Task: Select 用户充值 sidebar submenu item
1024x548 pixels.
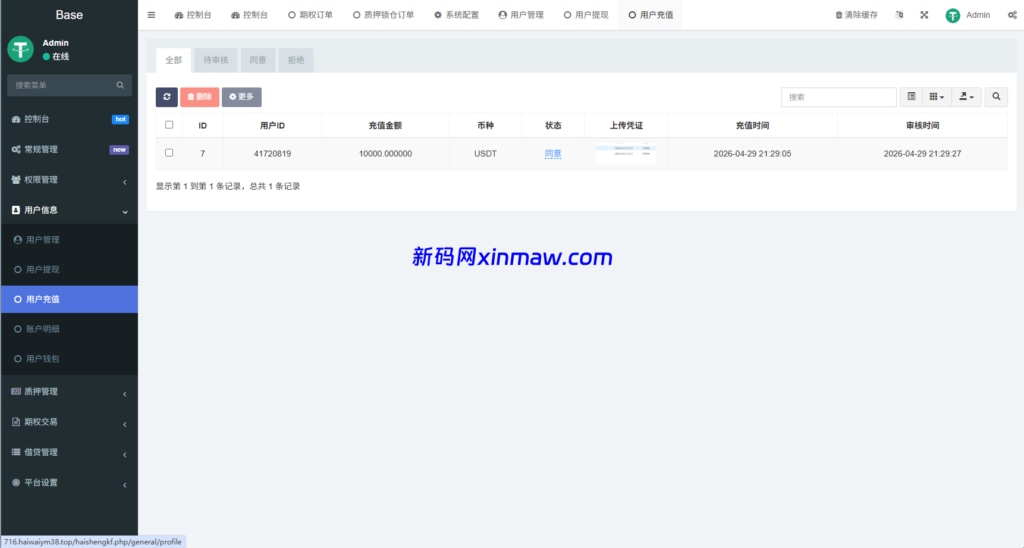Action: 69,299
